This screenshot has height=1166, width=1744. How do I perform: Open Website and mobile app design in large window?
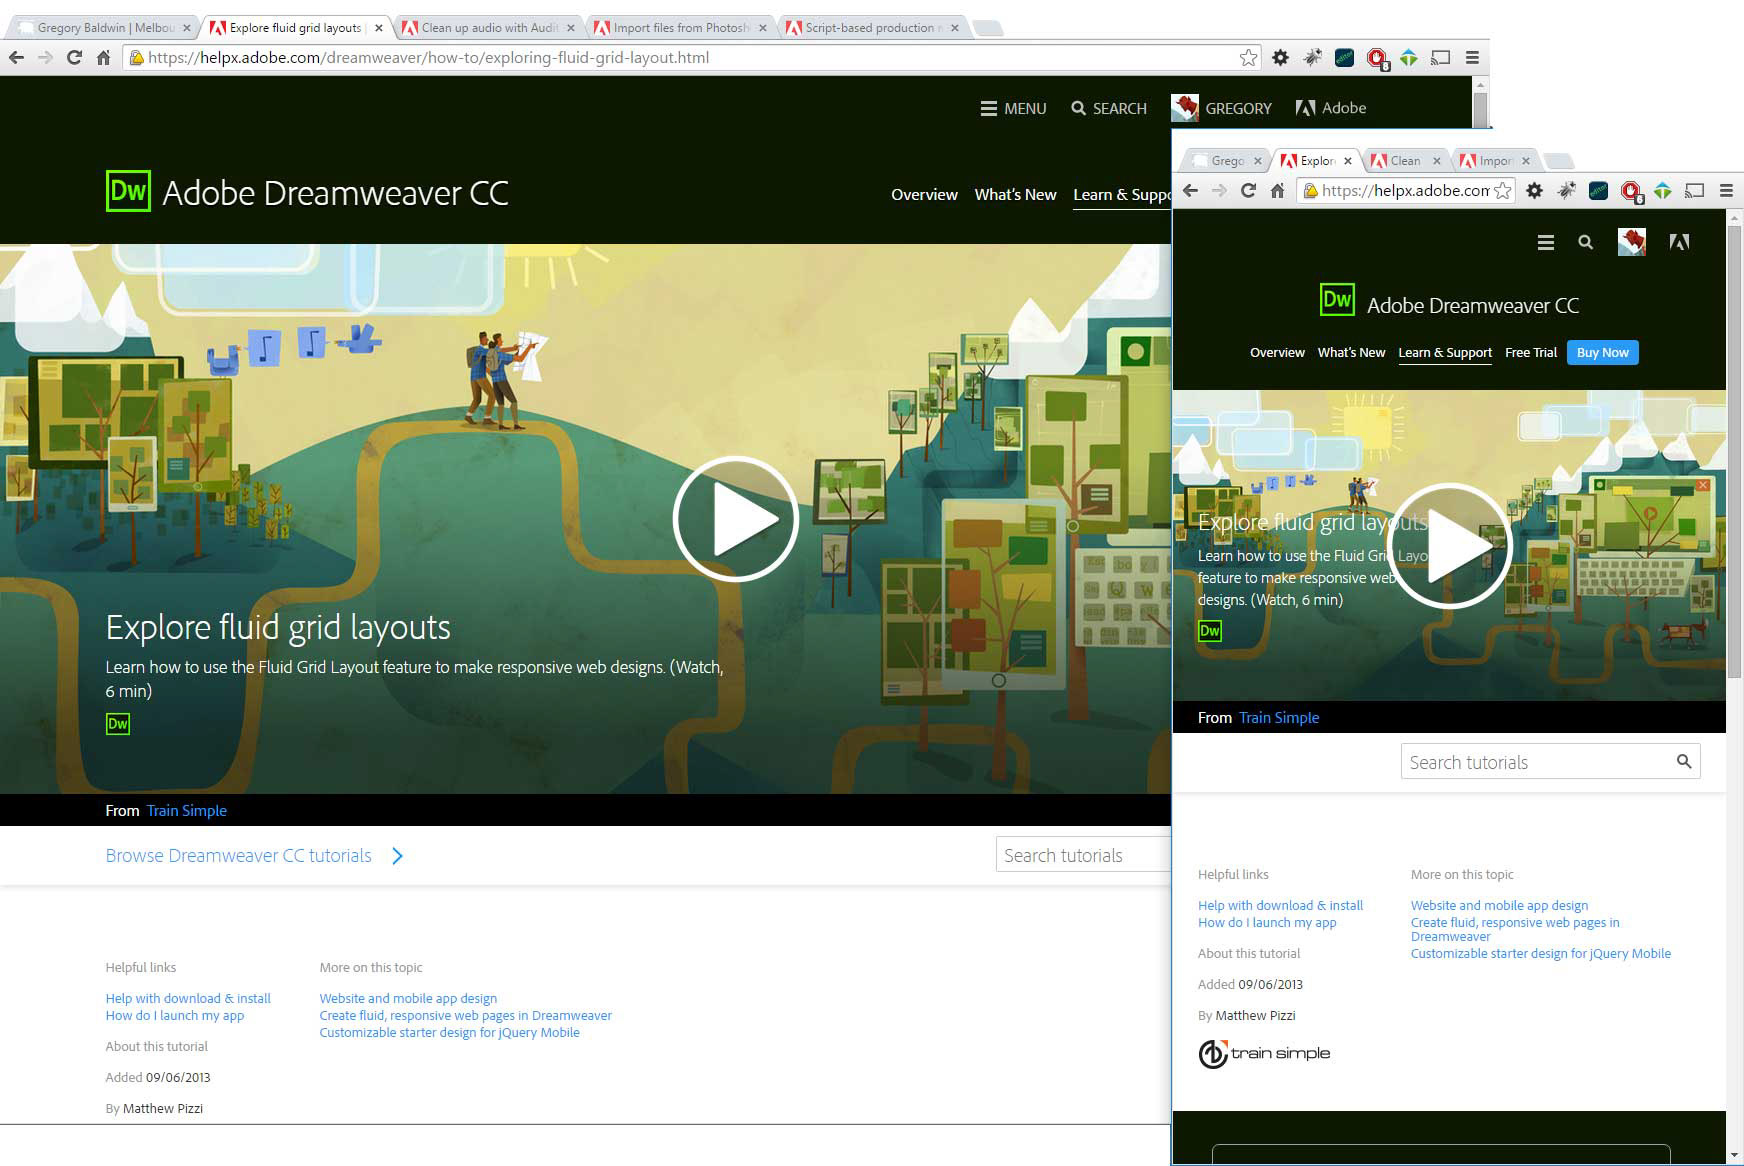tap(408, 998)
